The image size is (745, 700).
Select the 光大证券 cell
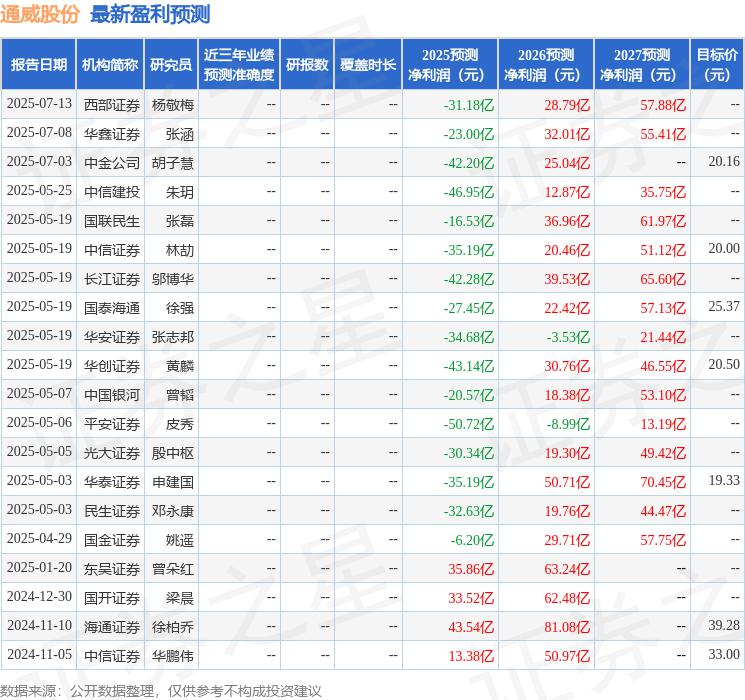coord(112,453)
